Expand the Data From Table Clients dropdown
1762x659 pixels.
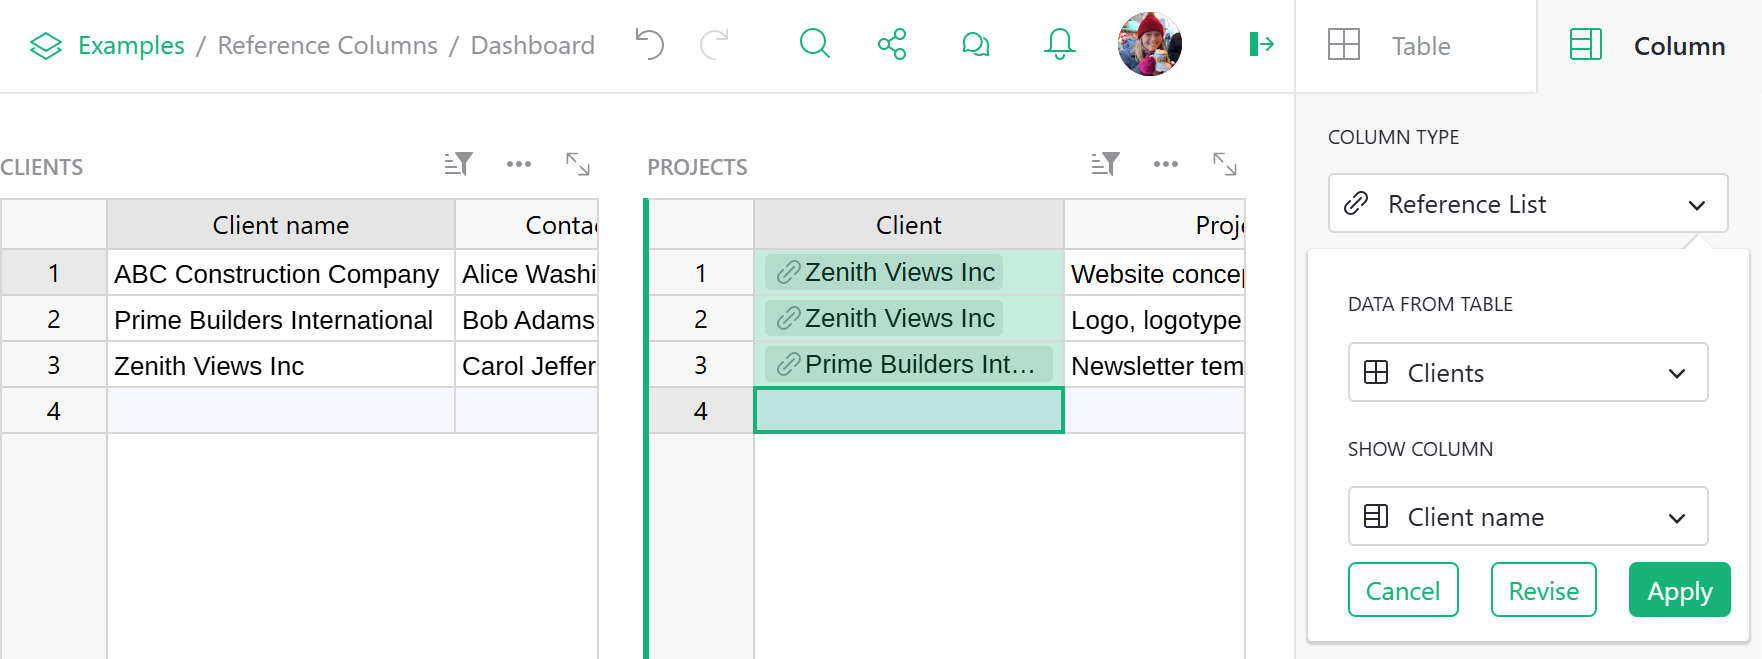point(1527,373)
